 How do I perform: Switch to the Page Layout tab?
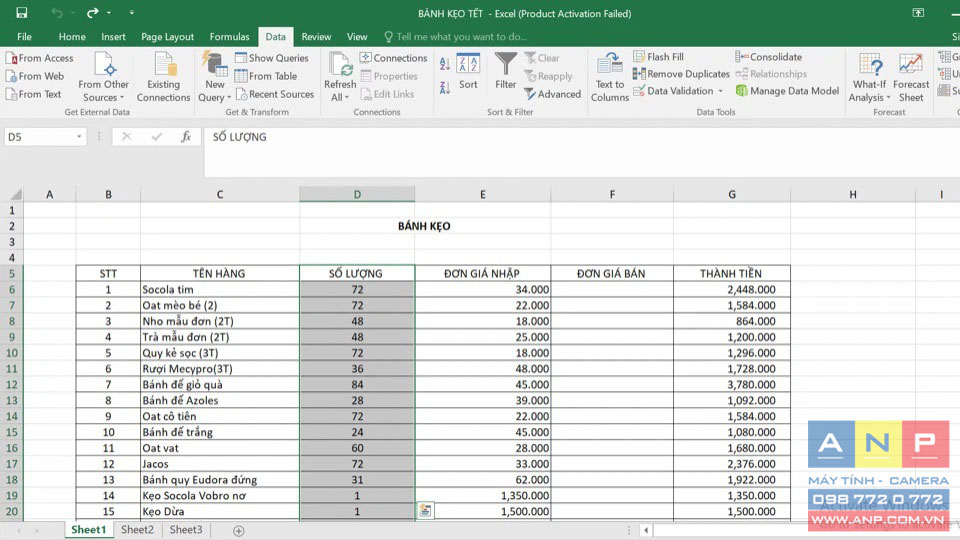(167, 37)
